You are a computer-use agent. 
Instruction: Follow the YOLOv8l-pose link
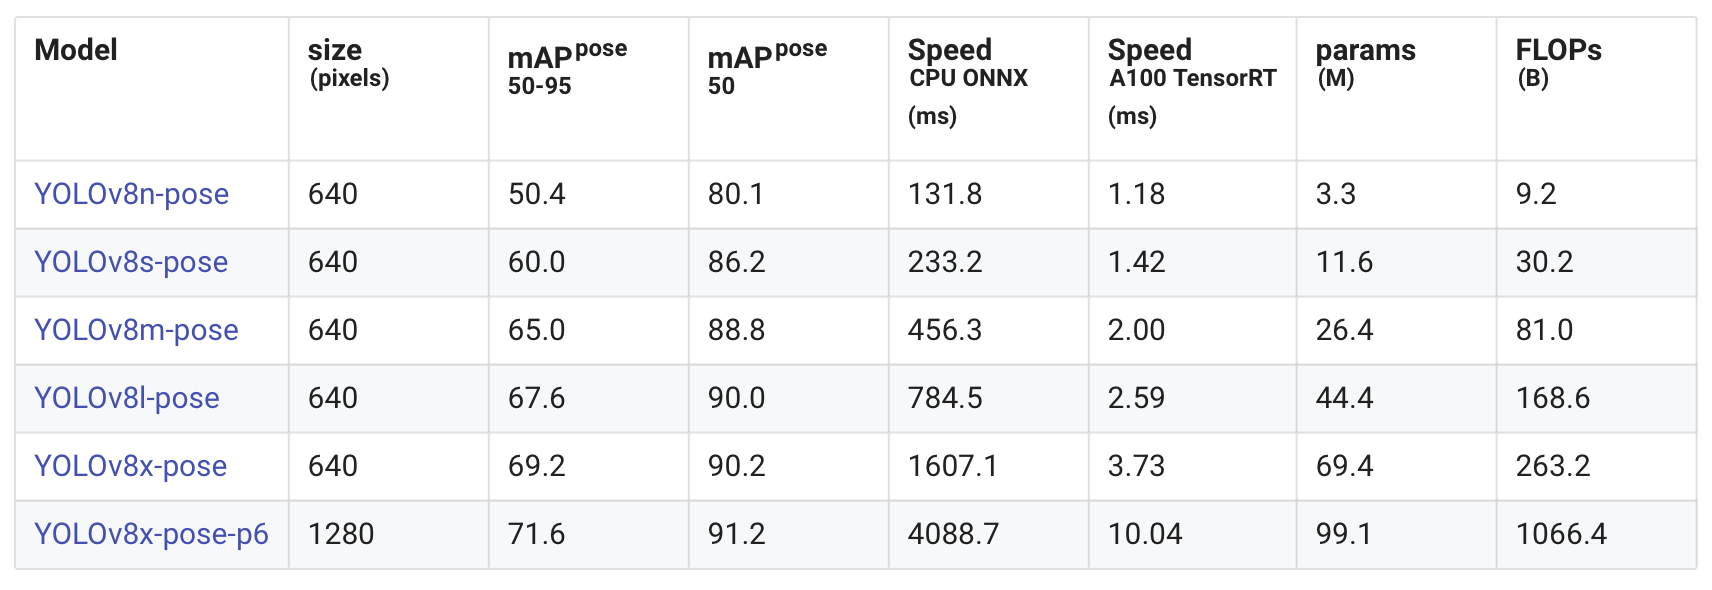[x=127, y=398]
